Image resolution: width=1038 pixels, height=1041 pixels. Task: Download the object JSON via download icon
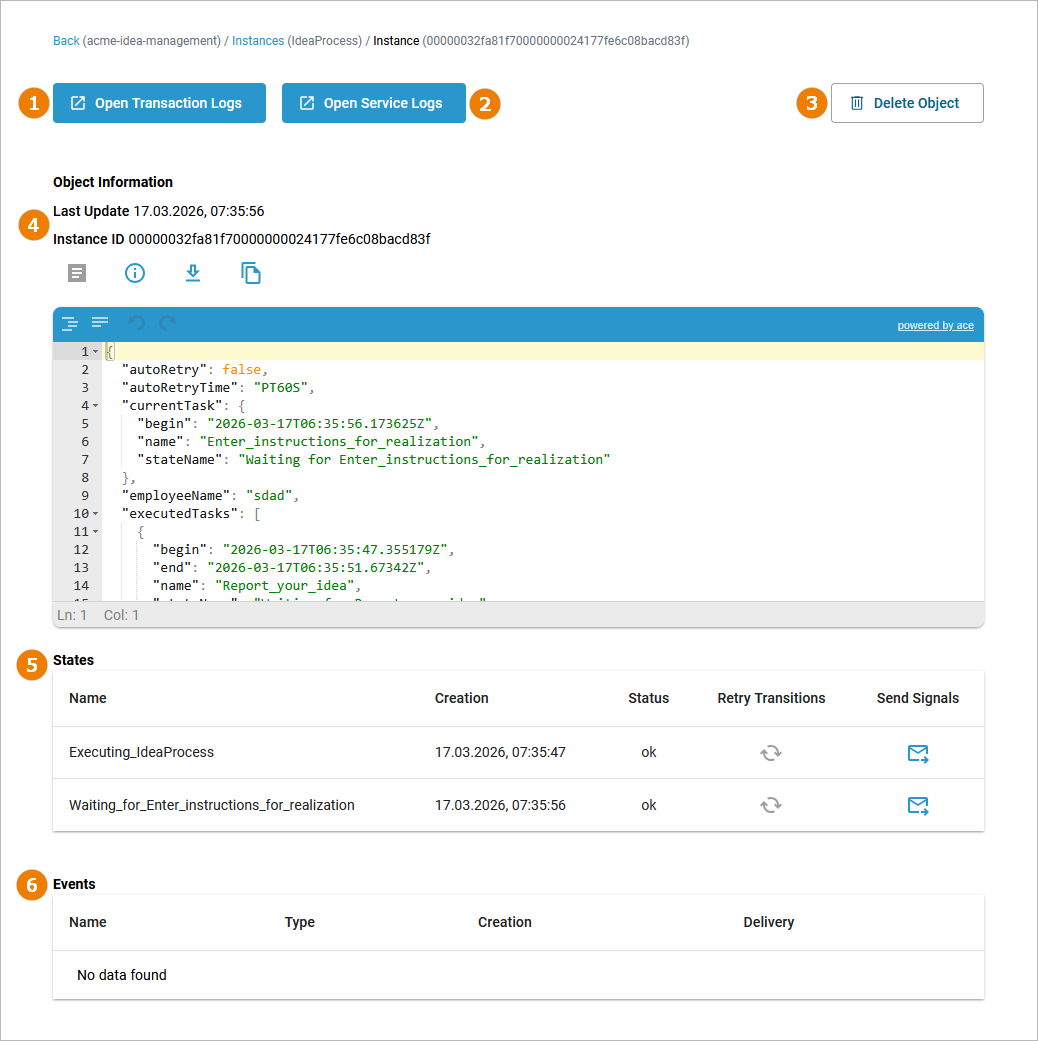coord(193,273)
